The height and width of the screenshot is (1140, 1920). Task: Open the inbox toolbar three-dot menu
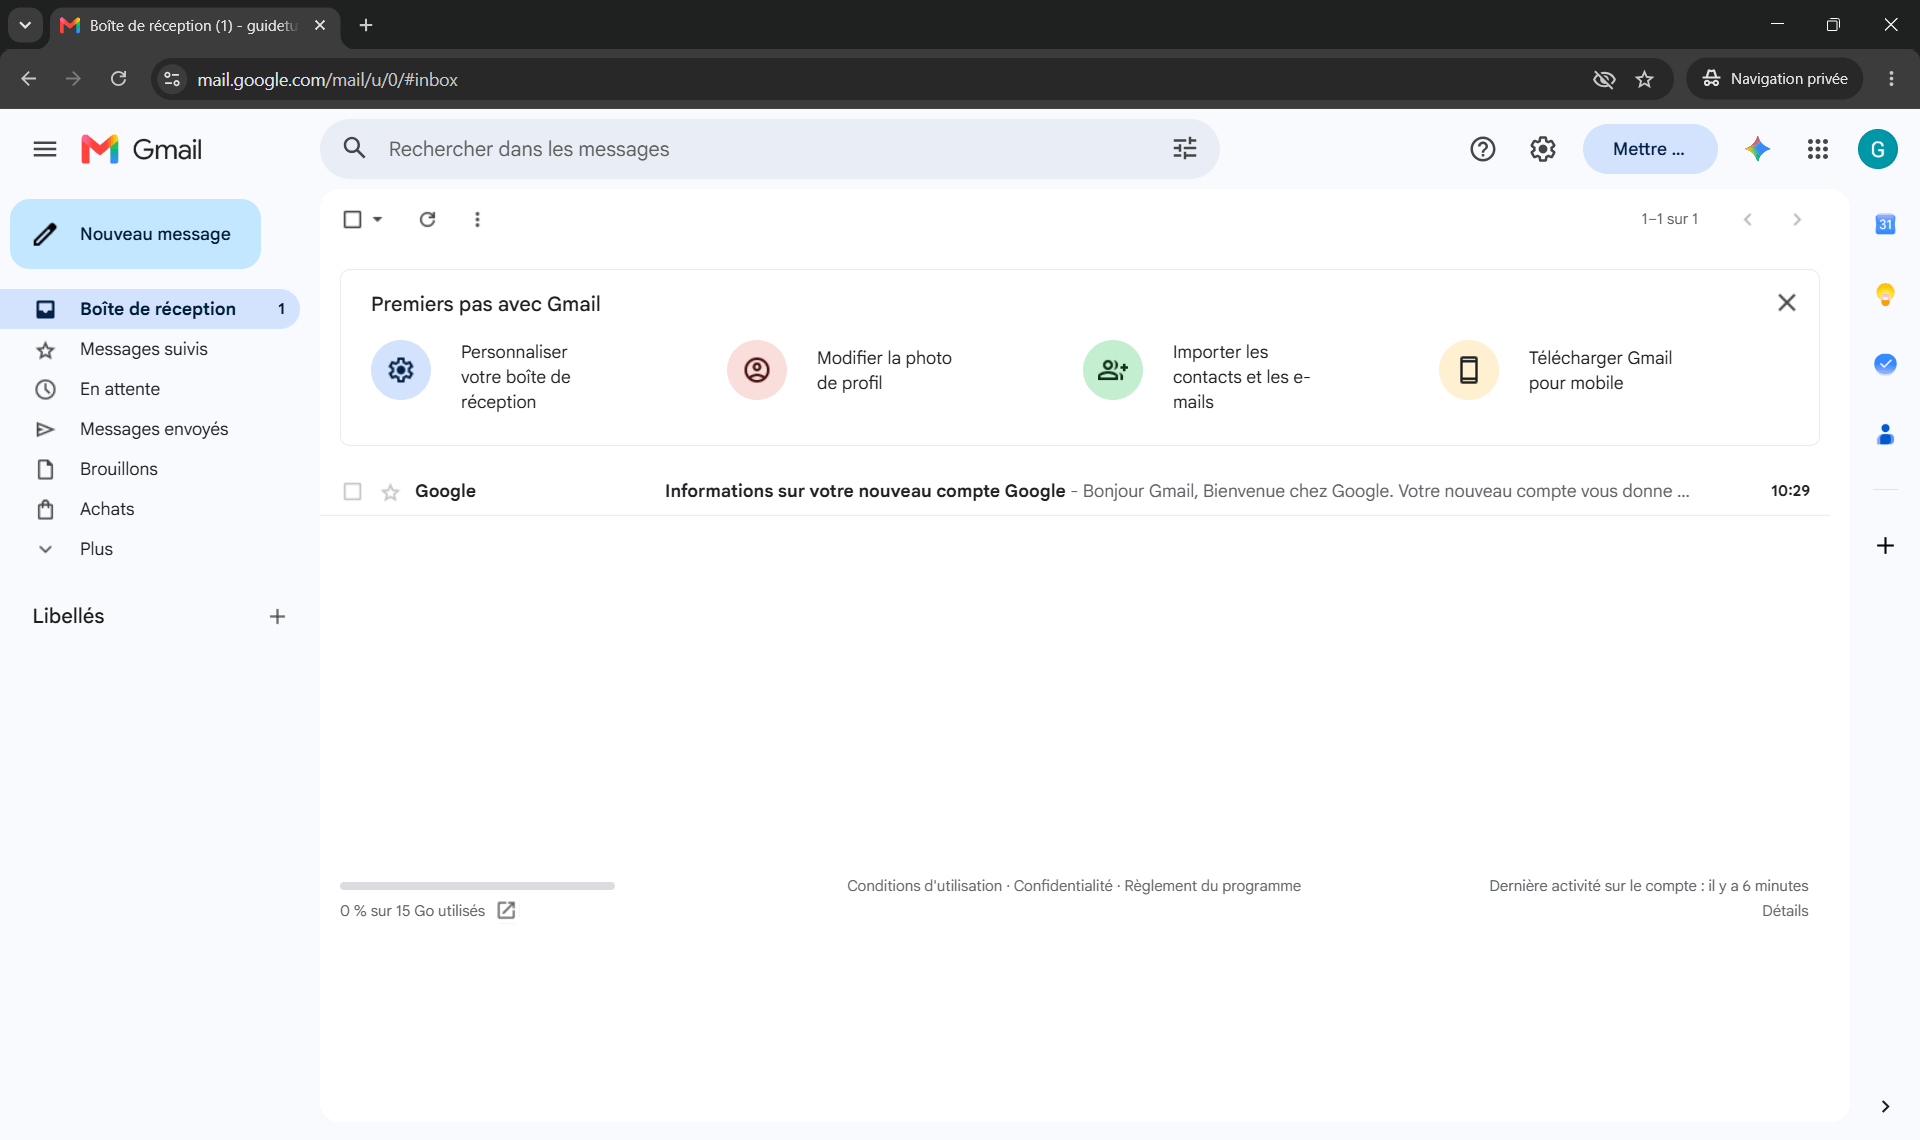point(477,219)
